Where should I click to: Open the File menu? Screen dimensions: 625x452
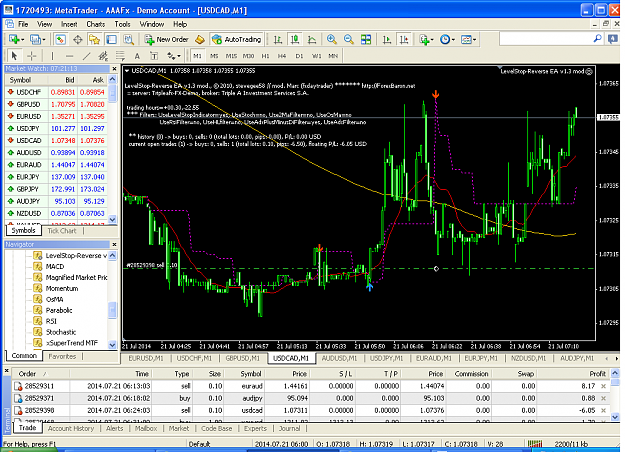pos(23,24)
